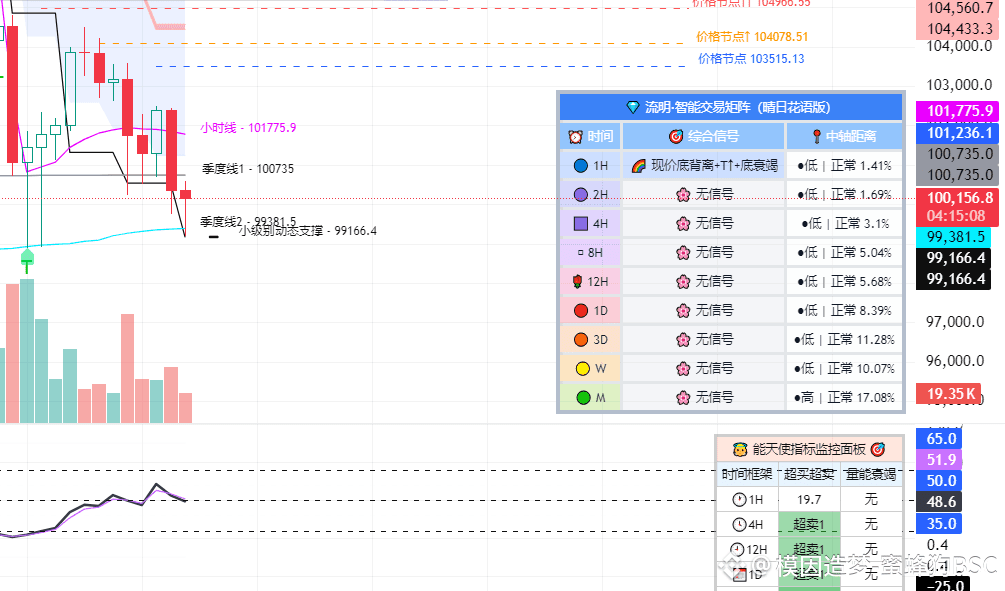The width and height of the screenshot is (1005, 591).
Task: Select the yellow circle for W row
Action: [x=583, y=369]
